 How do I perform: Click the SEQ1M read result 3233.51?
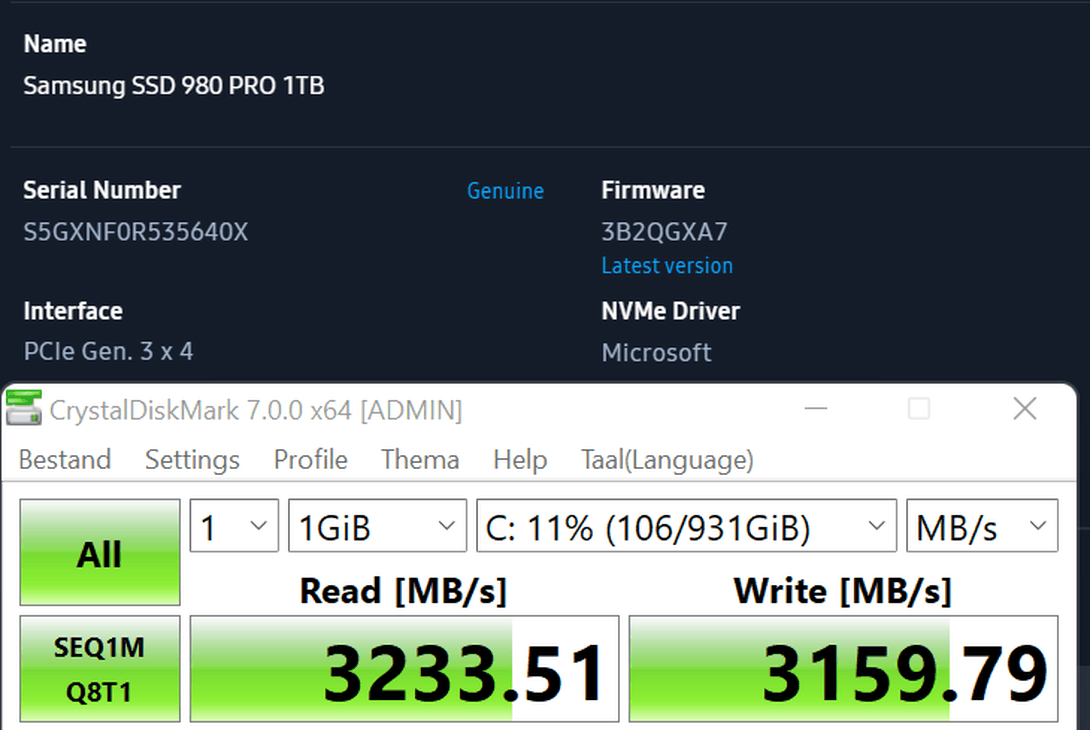(404, 669)
